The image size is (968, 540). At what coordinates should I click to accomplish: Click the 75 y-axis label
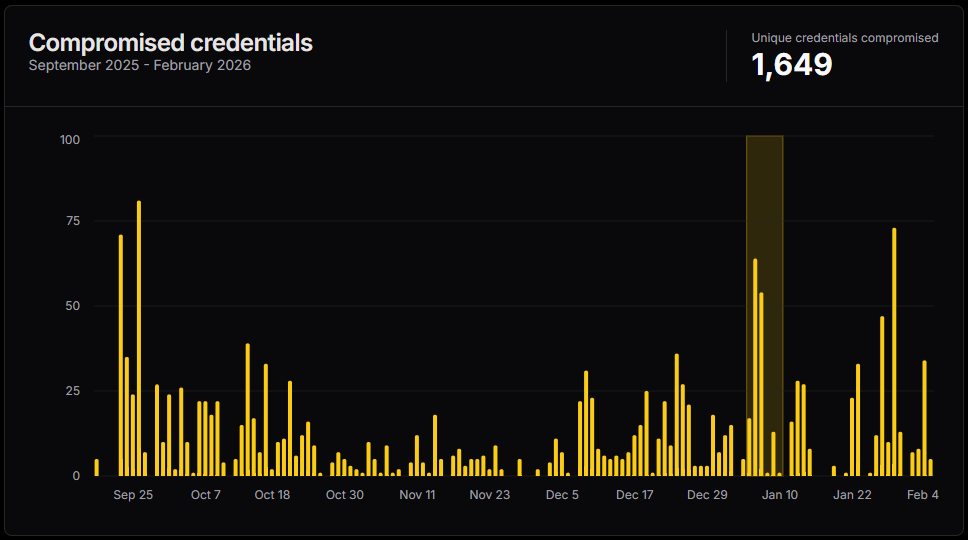pos(73,222)
